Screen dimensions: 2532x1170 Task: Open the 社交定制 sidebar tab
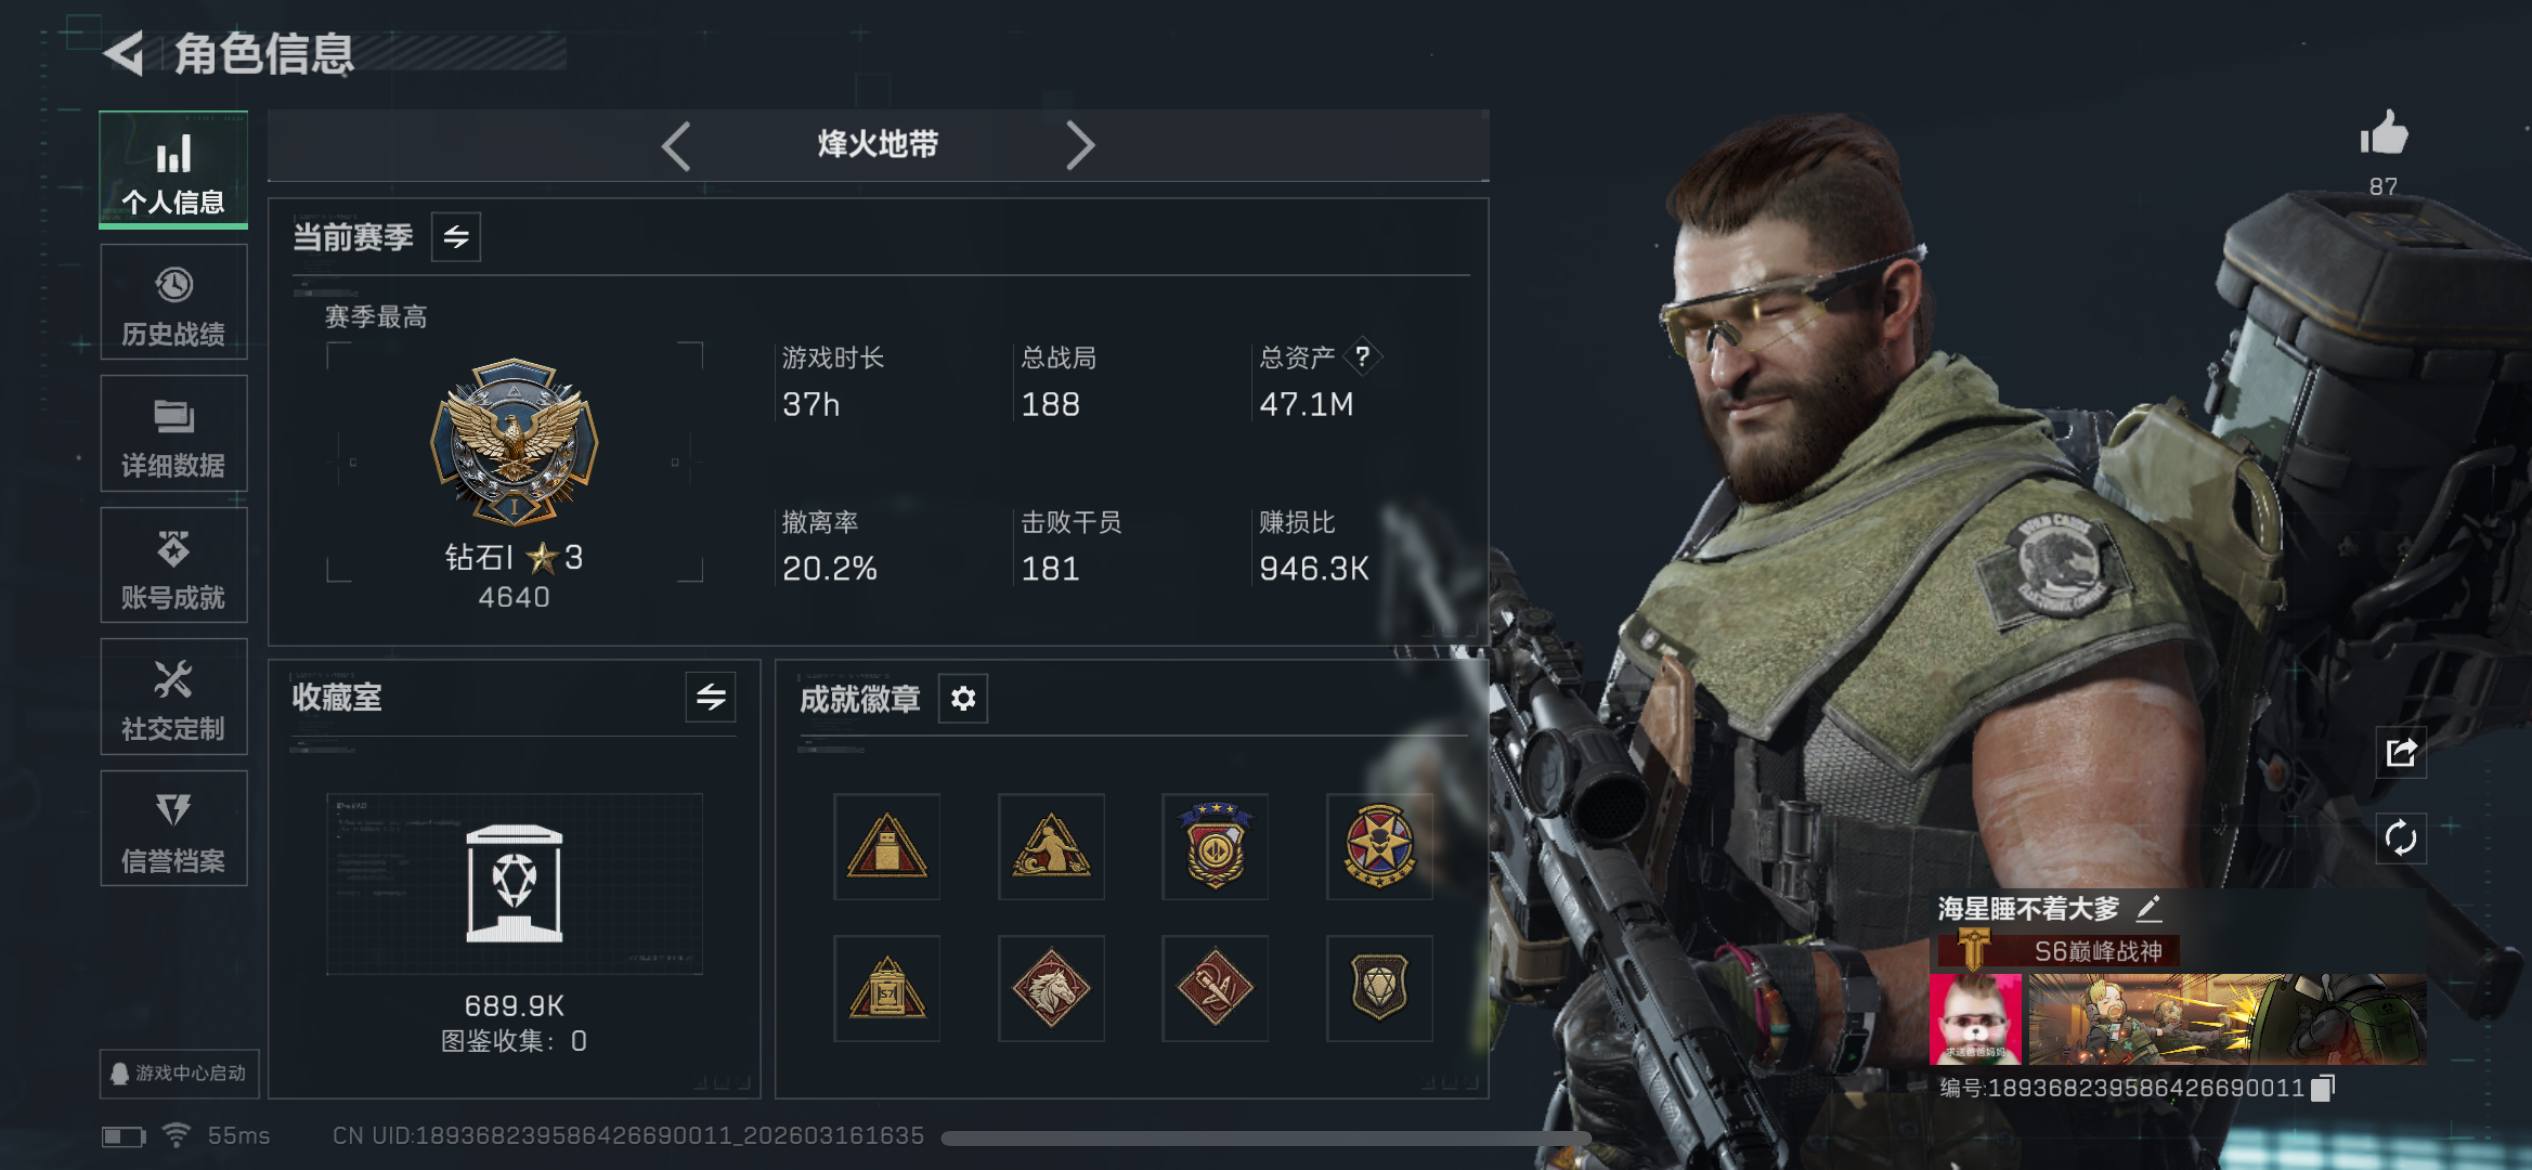174,697
